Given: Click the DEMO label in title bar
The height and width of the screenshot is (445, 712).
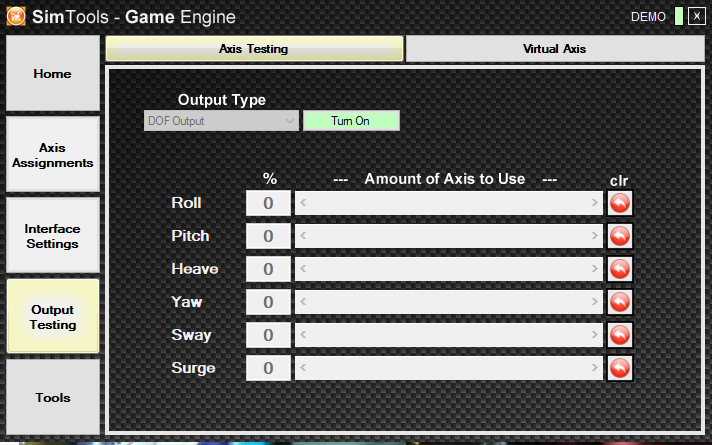Looking at the screenshot, I should pos(648,17).
